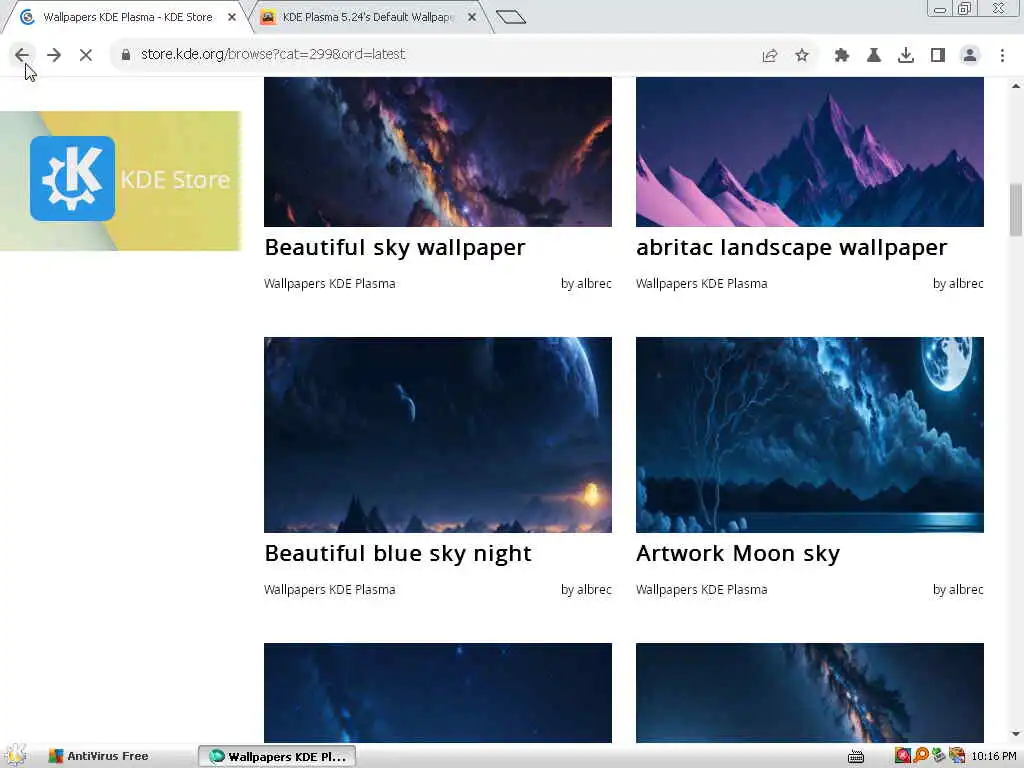The height and width of the screenshot is (768, 1024).
Task: Open the abritac landscape wallpaper thumbnail
Action: point(810,152)
